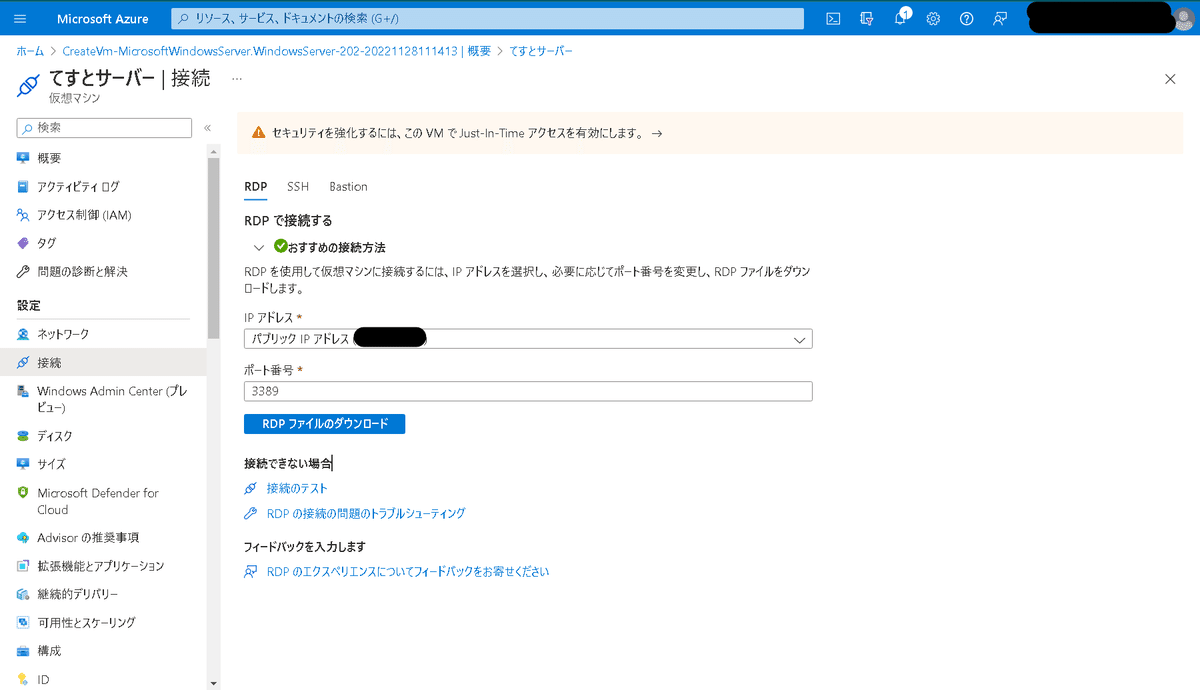
Task: Click the ID key icon
Action: (23, 679)
